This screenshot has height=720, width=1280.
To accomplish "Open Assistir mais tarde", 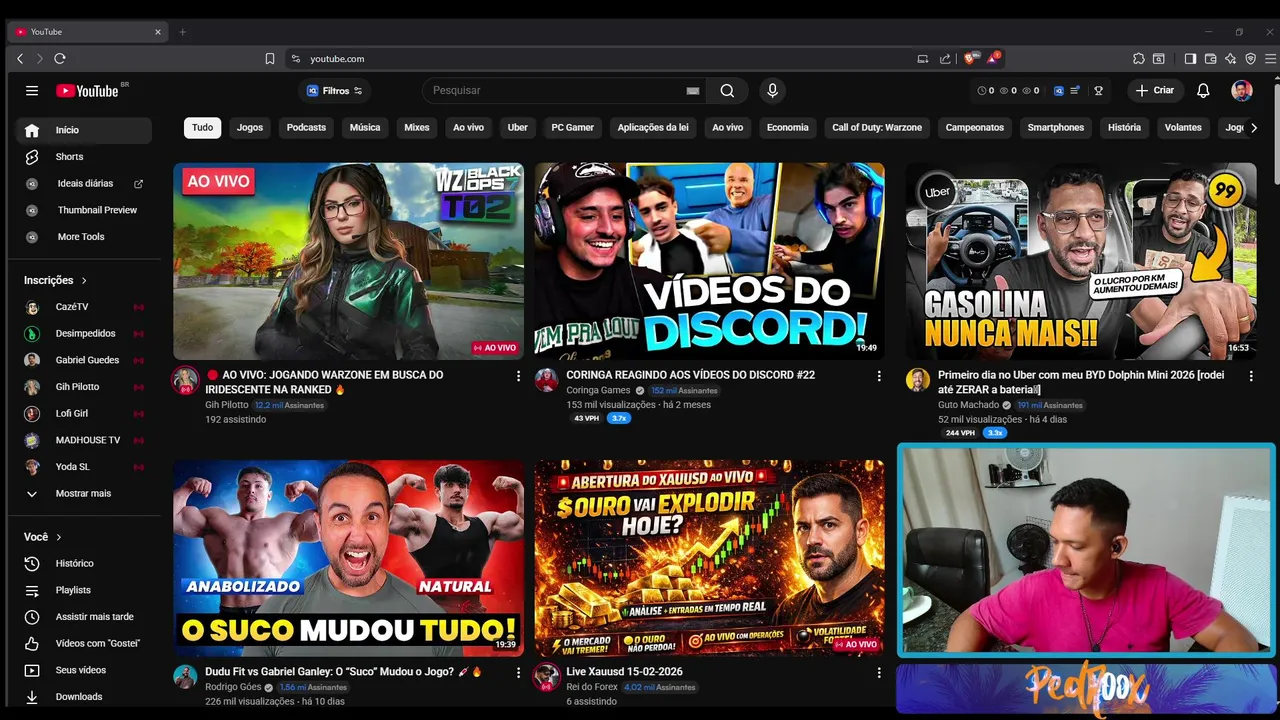I will (x=84, y=617).
